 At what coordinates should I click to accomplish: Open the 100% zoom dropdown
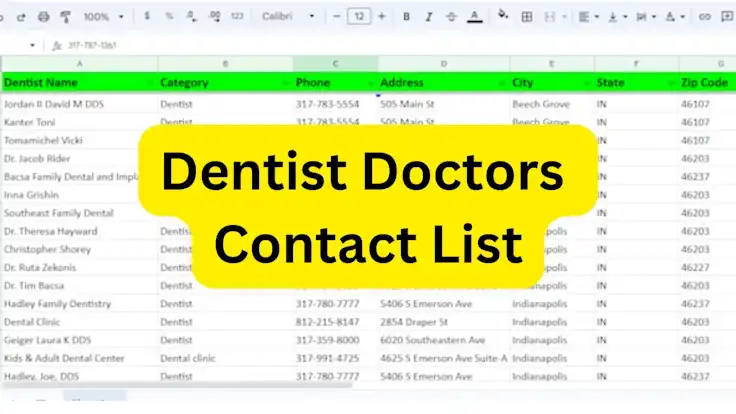[104, 17]
